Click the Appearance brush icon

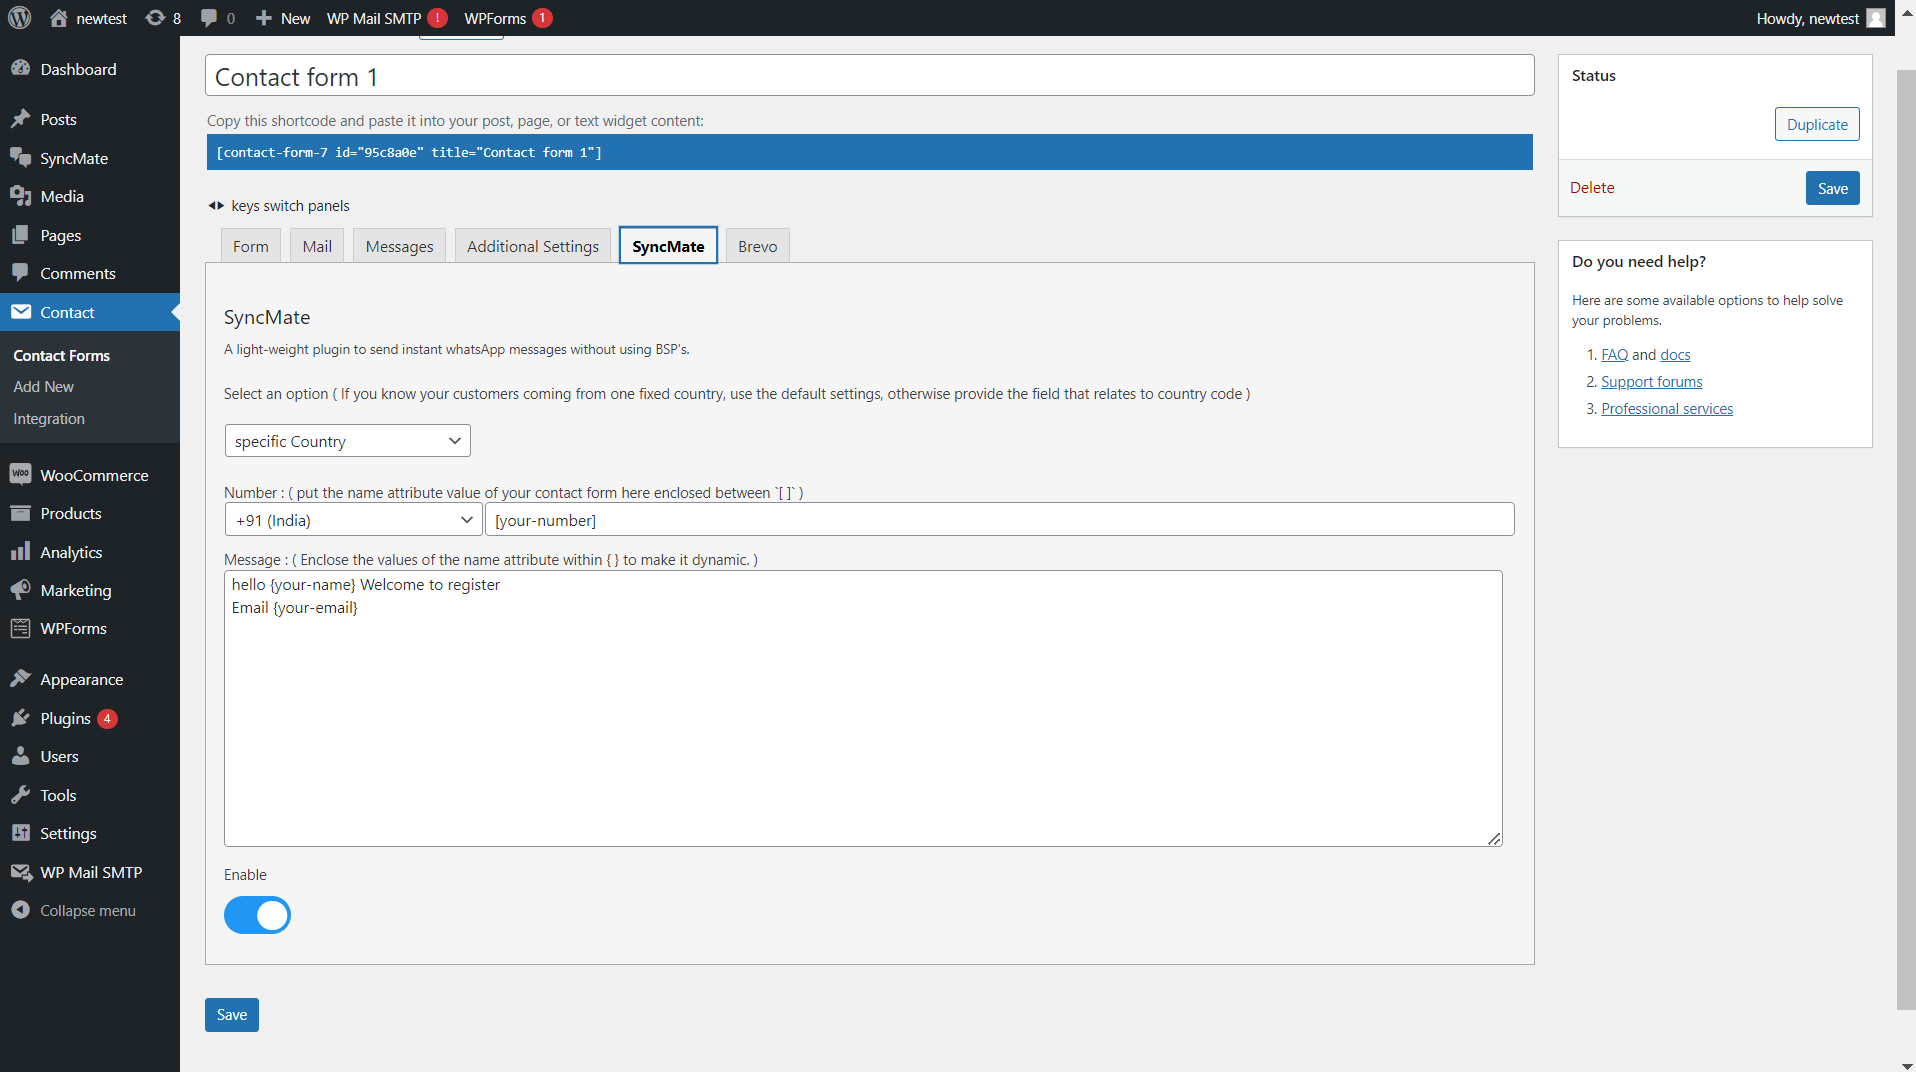21,679
